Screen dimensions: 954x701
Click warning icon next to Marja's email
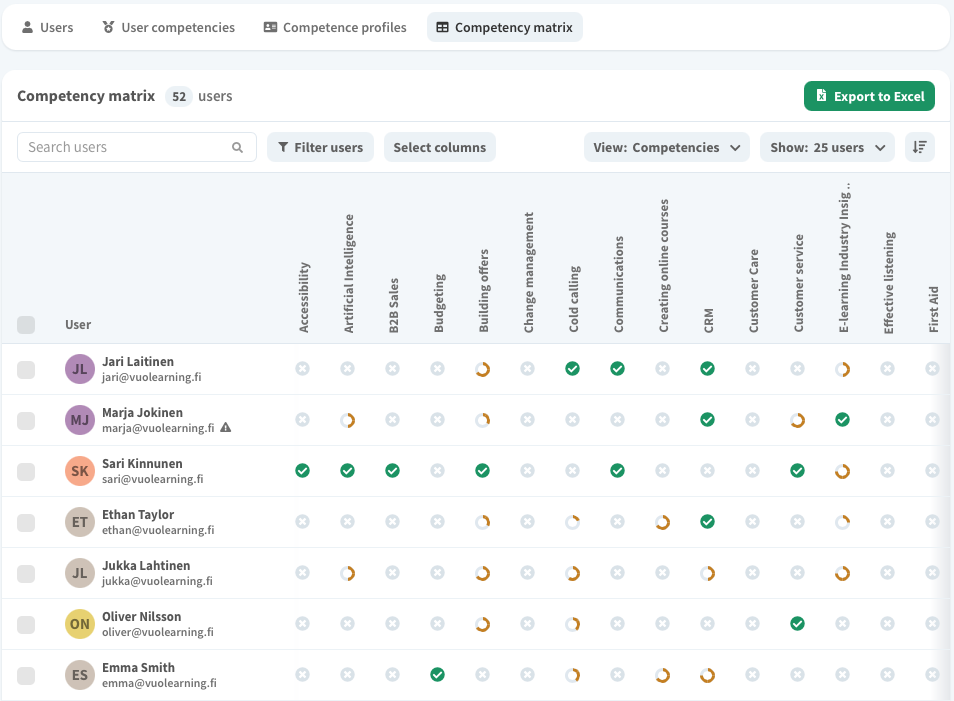(x=226, y=428)
